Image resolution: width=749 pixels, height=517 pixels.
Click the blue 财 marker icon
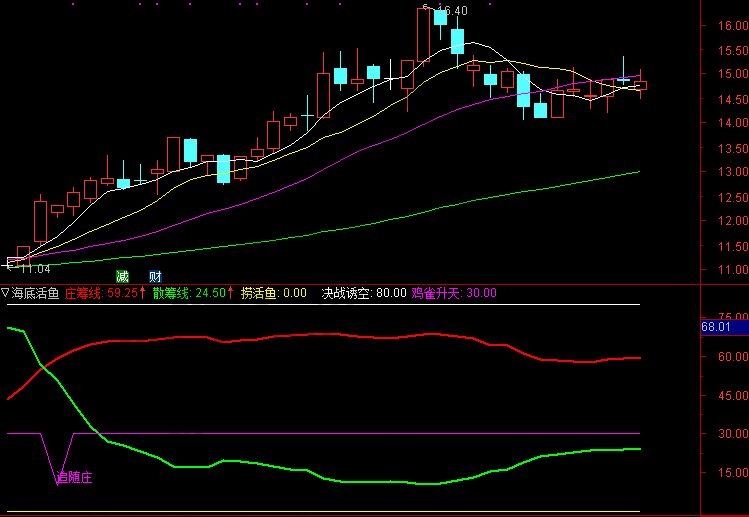(x=155, y=276)
